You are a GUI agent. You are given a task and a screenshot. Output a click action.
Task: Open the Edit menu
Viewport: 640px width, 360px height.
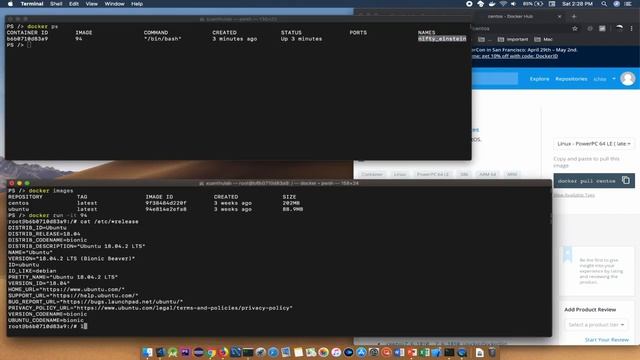tap(73, 4)
